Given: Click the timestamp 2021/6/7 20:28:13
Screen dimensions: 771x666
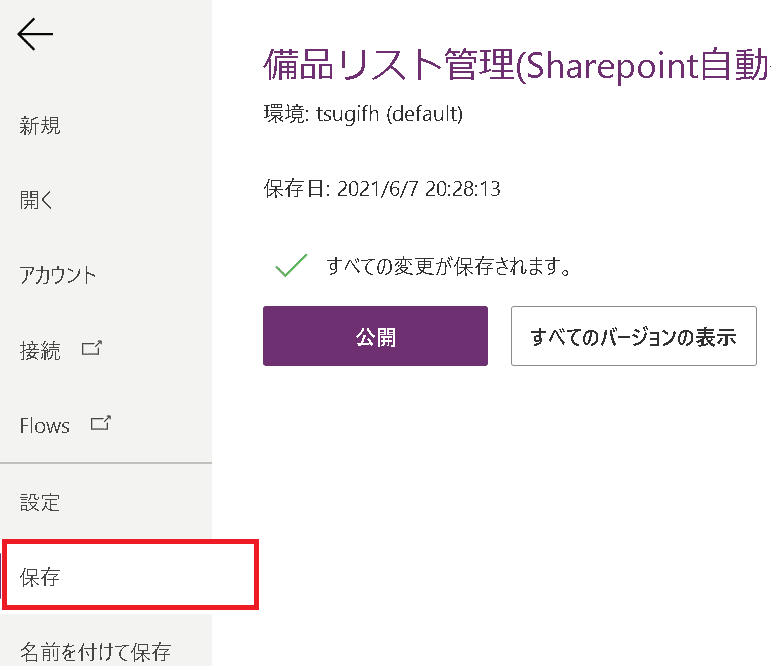Looking at the screenshot, I should coord(419,188).
